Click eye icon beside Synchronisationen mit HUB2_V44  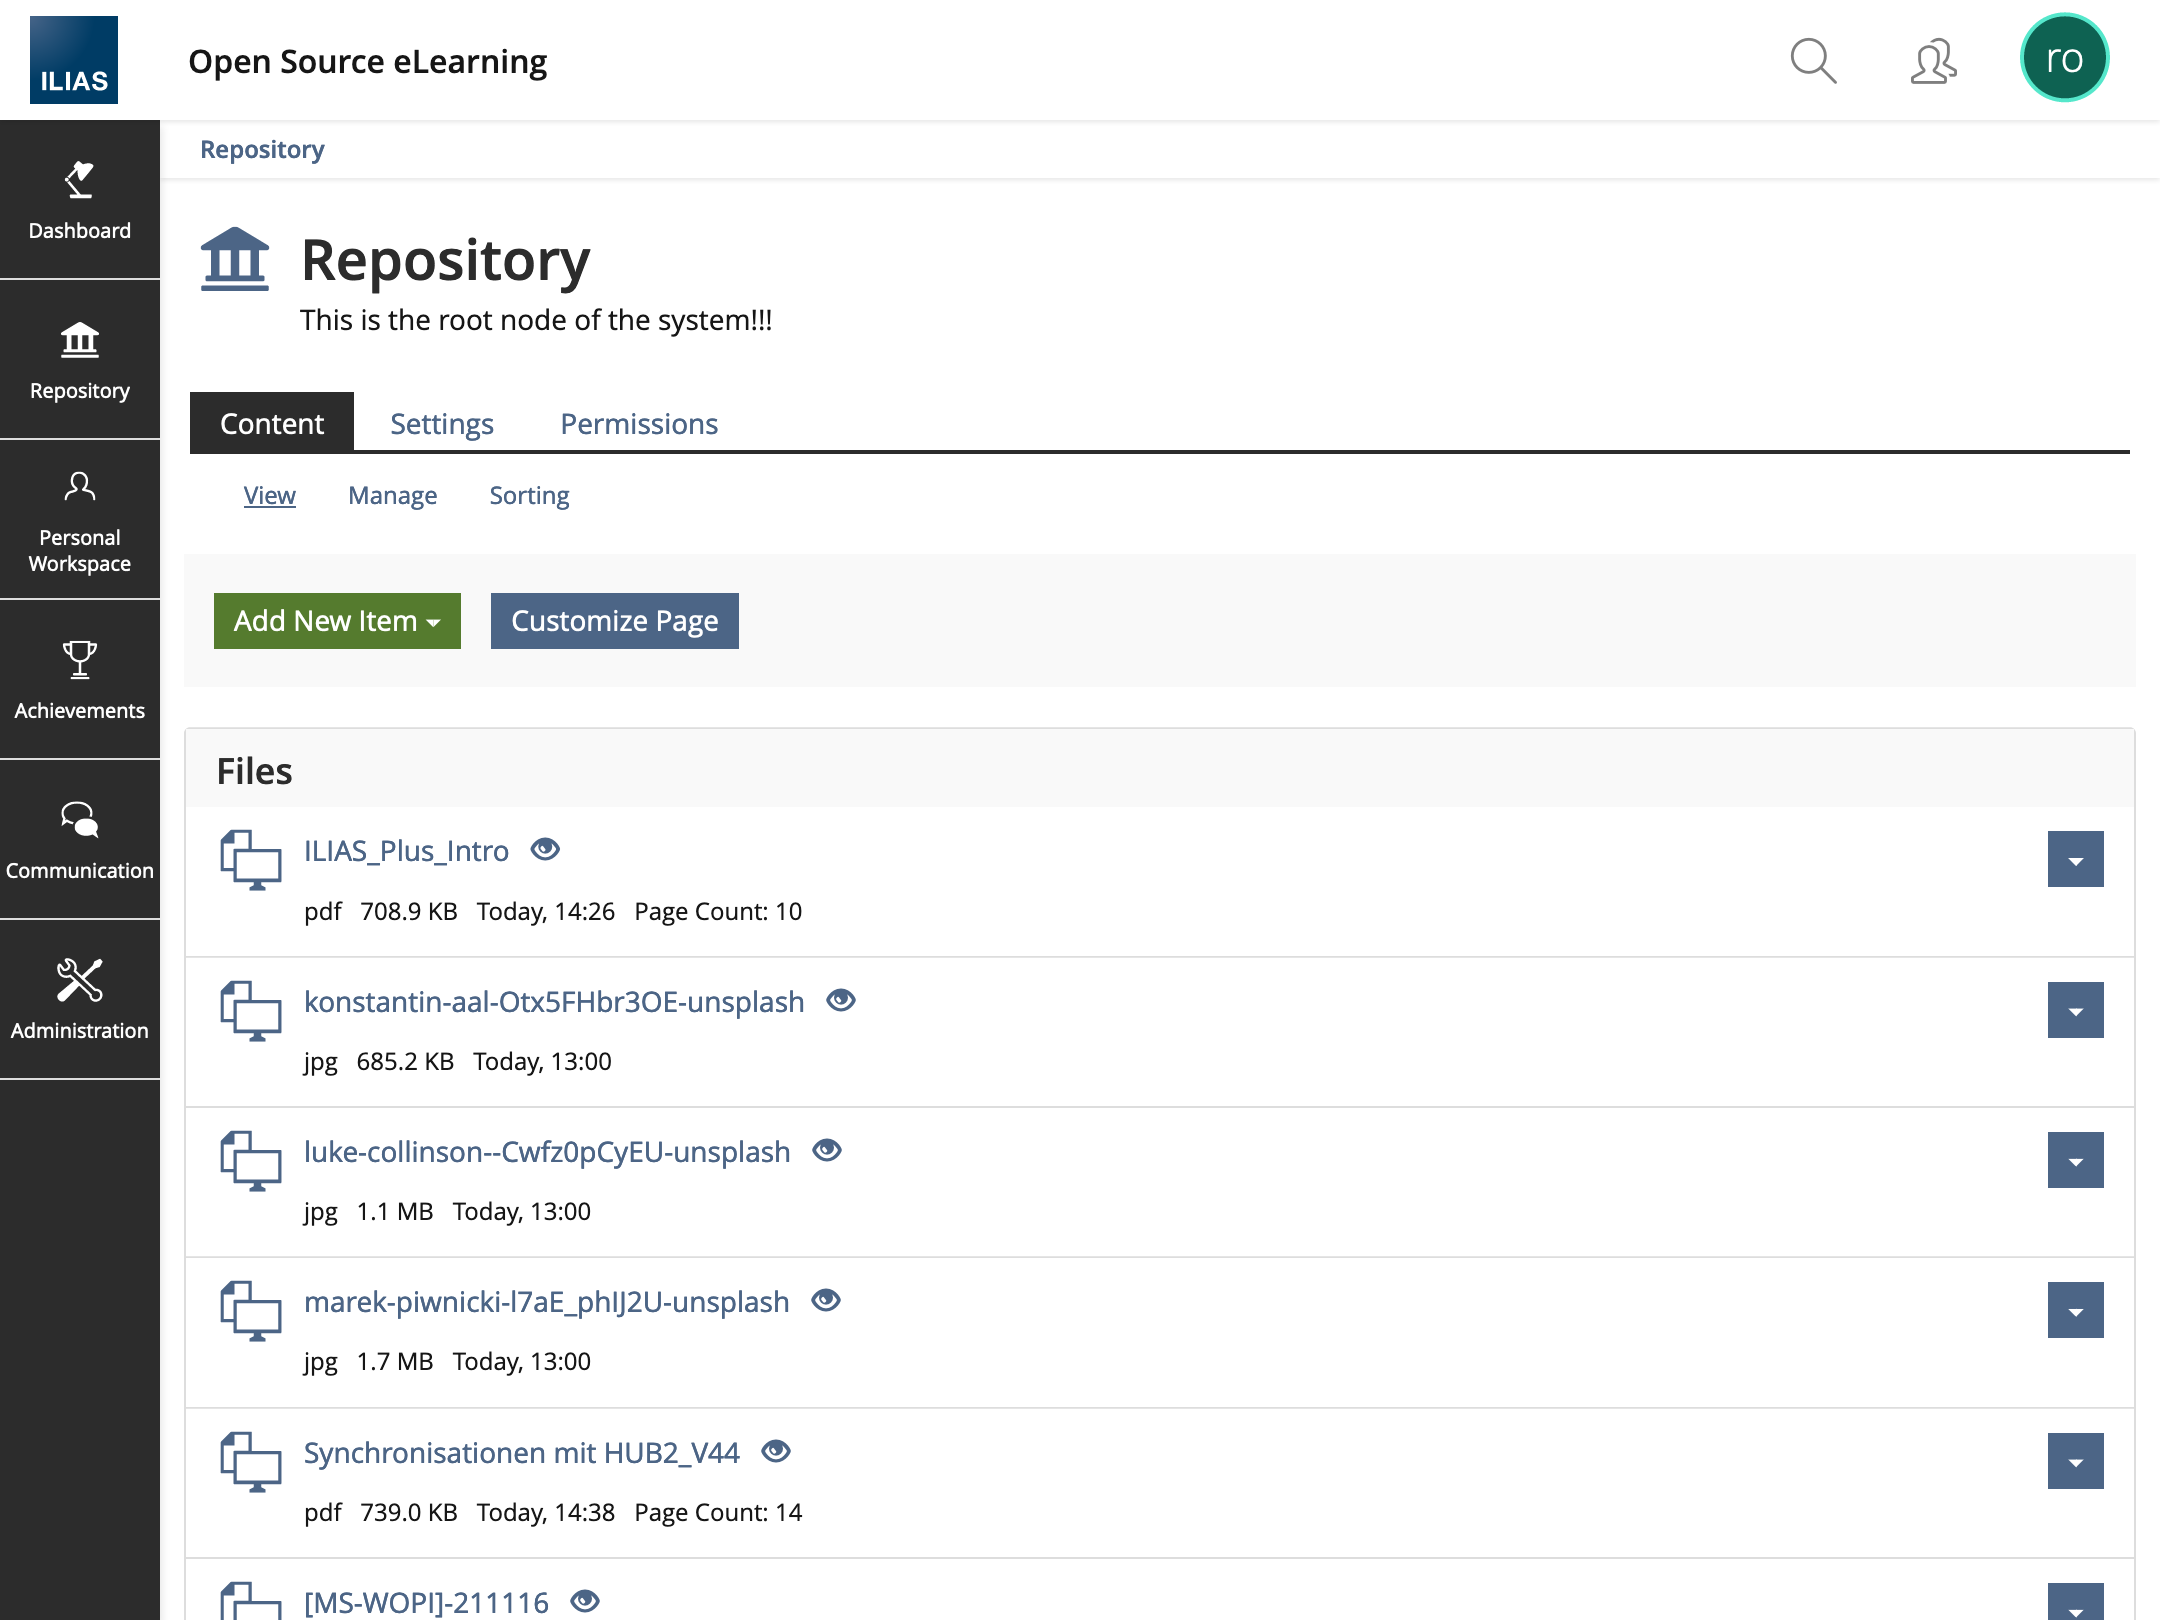[776, 1451]
